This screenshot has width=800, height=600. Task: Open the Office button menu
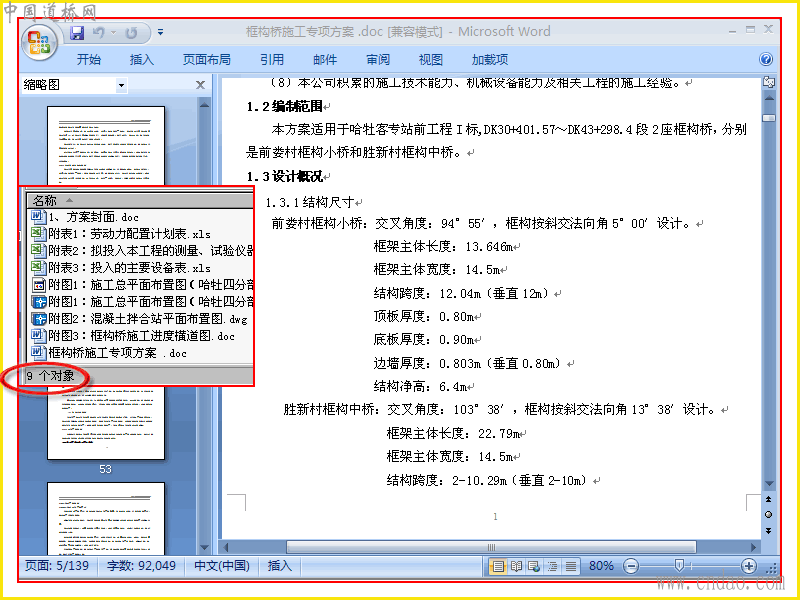39,43
